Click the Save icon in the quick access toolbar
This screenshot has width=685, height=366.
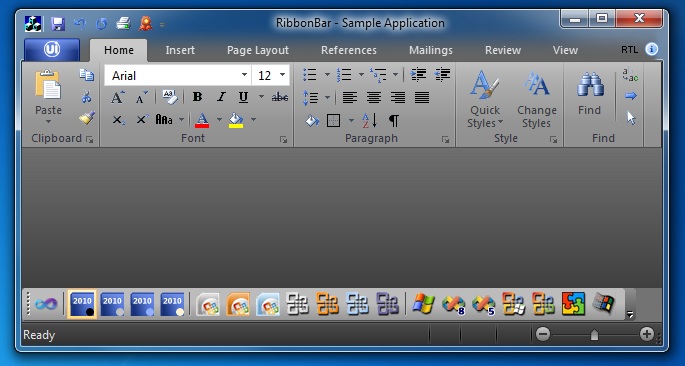[x=58, y=23]
